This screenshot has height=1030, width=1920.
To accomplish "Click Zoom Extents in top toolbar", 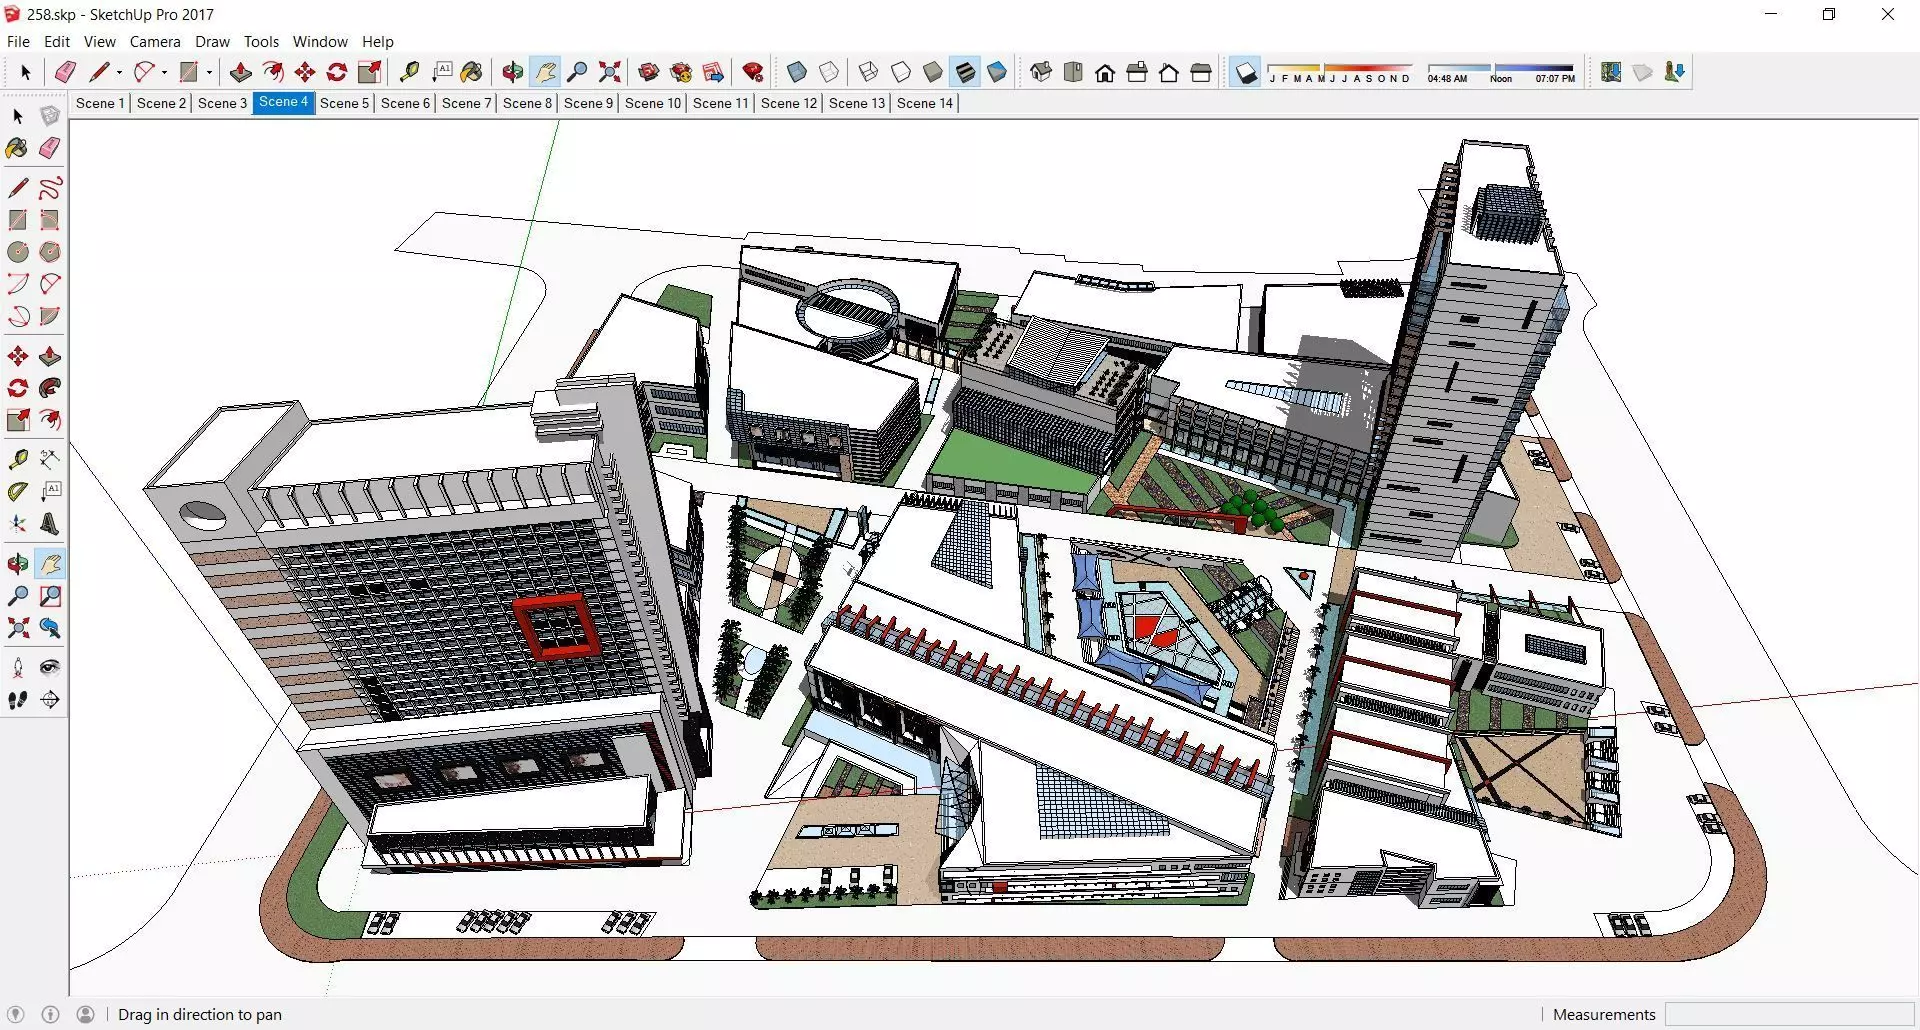I will [x=609, y=72].
